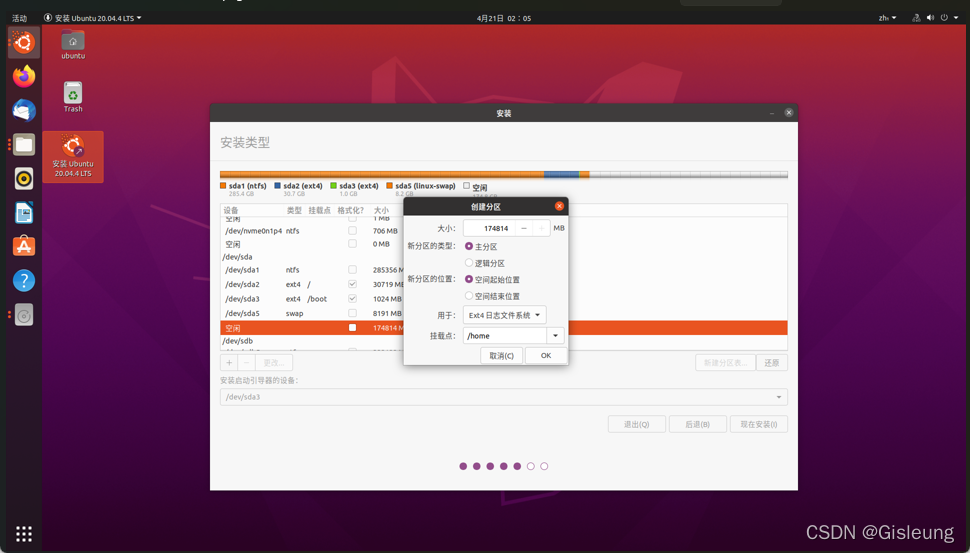This screenshot has width=970, height=553.
Task: Open the clock showing 4月21日 02:05
Action: [504, 18]
